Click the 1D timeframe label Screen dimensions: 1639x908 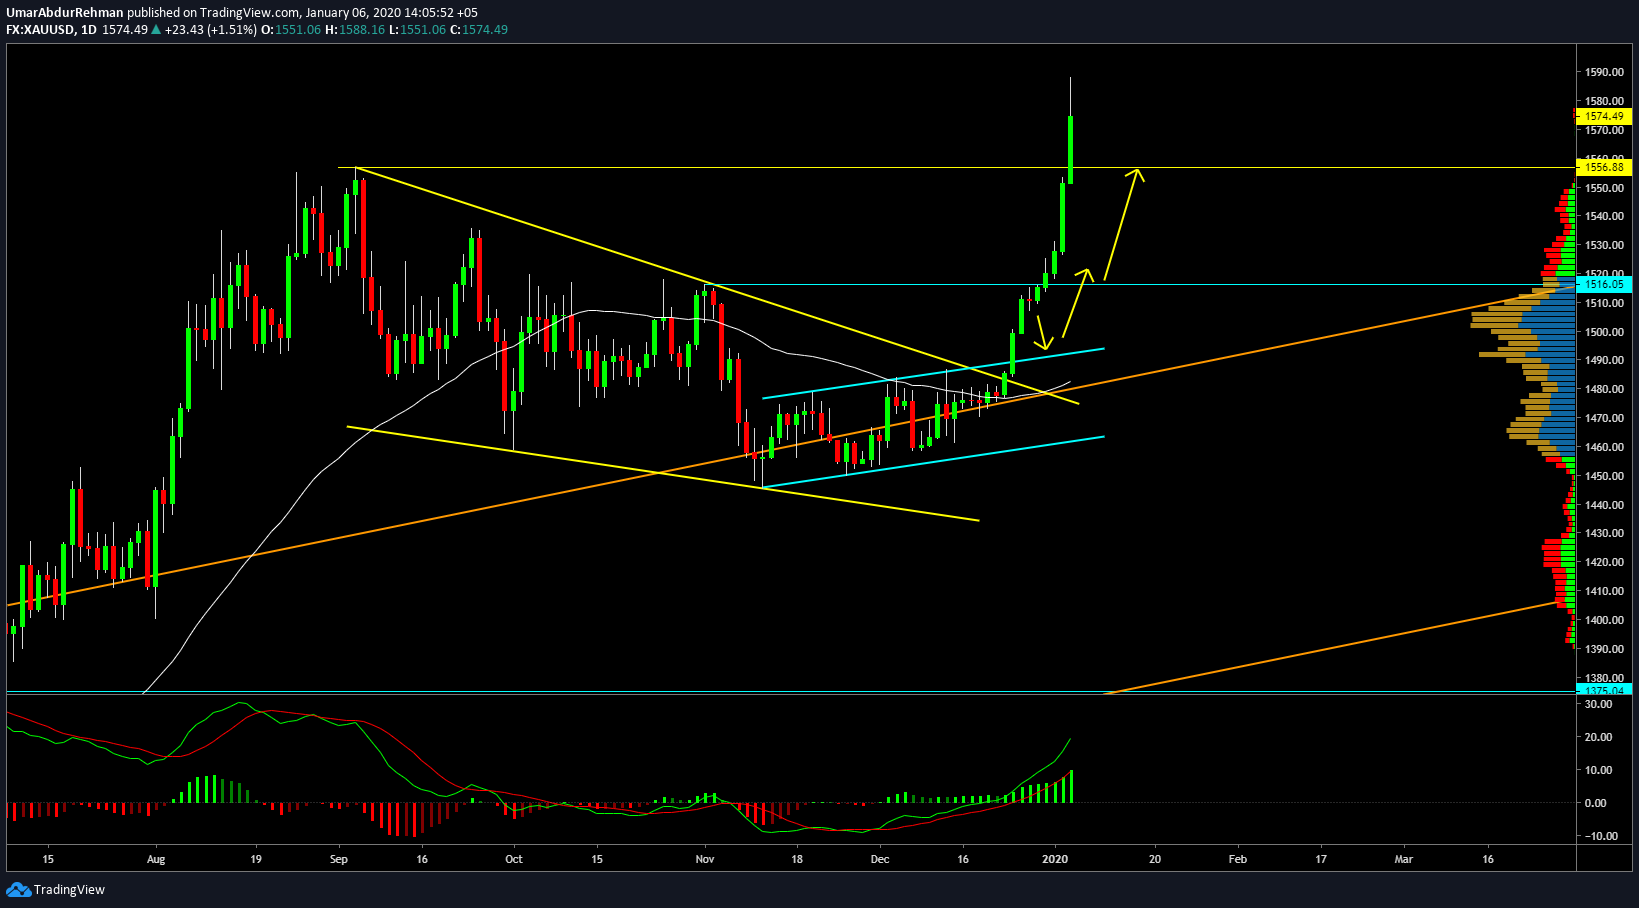89,30
